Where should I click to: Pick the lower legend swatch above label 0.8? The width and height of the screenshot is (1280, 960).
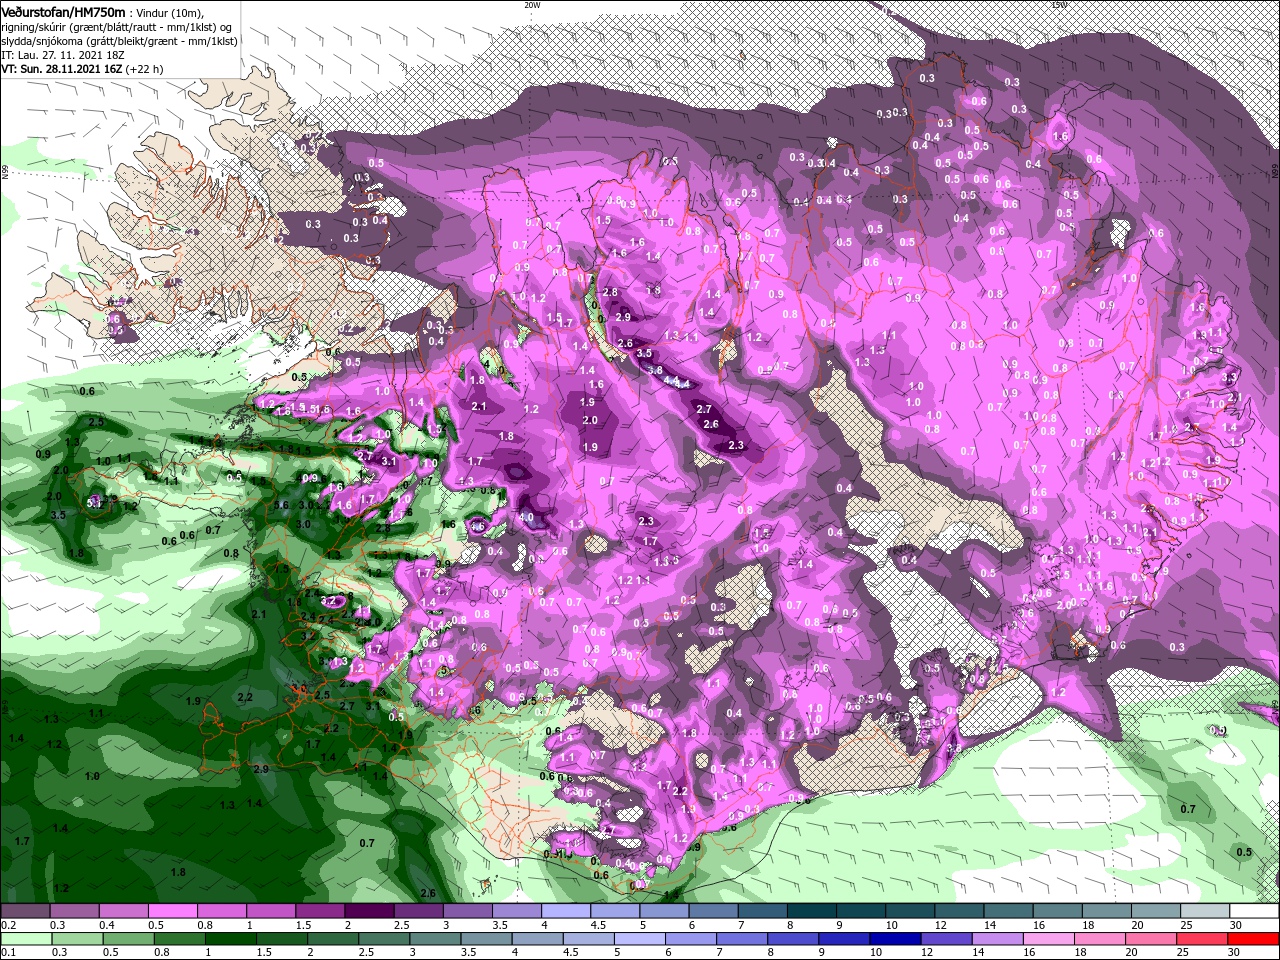[179, 939]
